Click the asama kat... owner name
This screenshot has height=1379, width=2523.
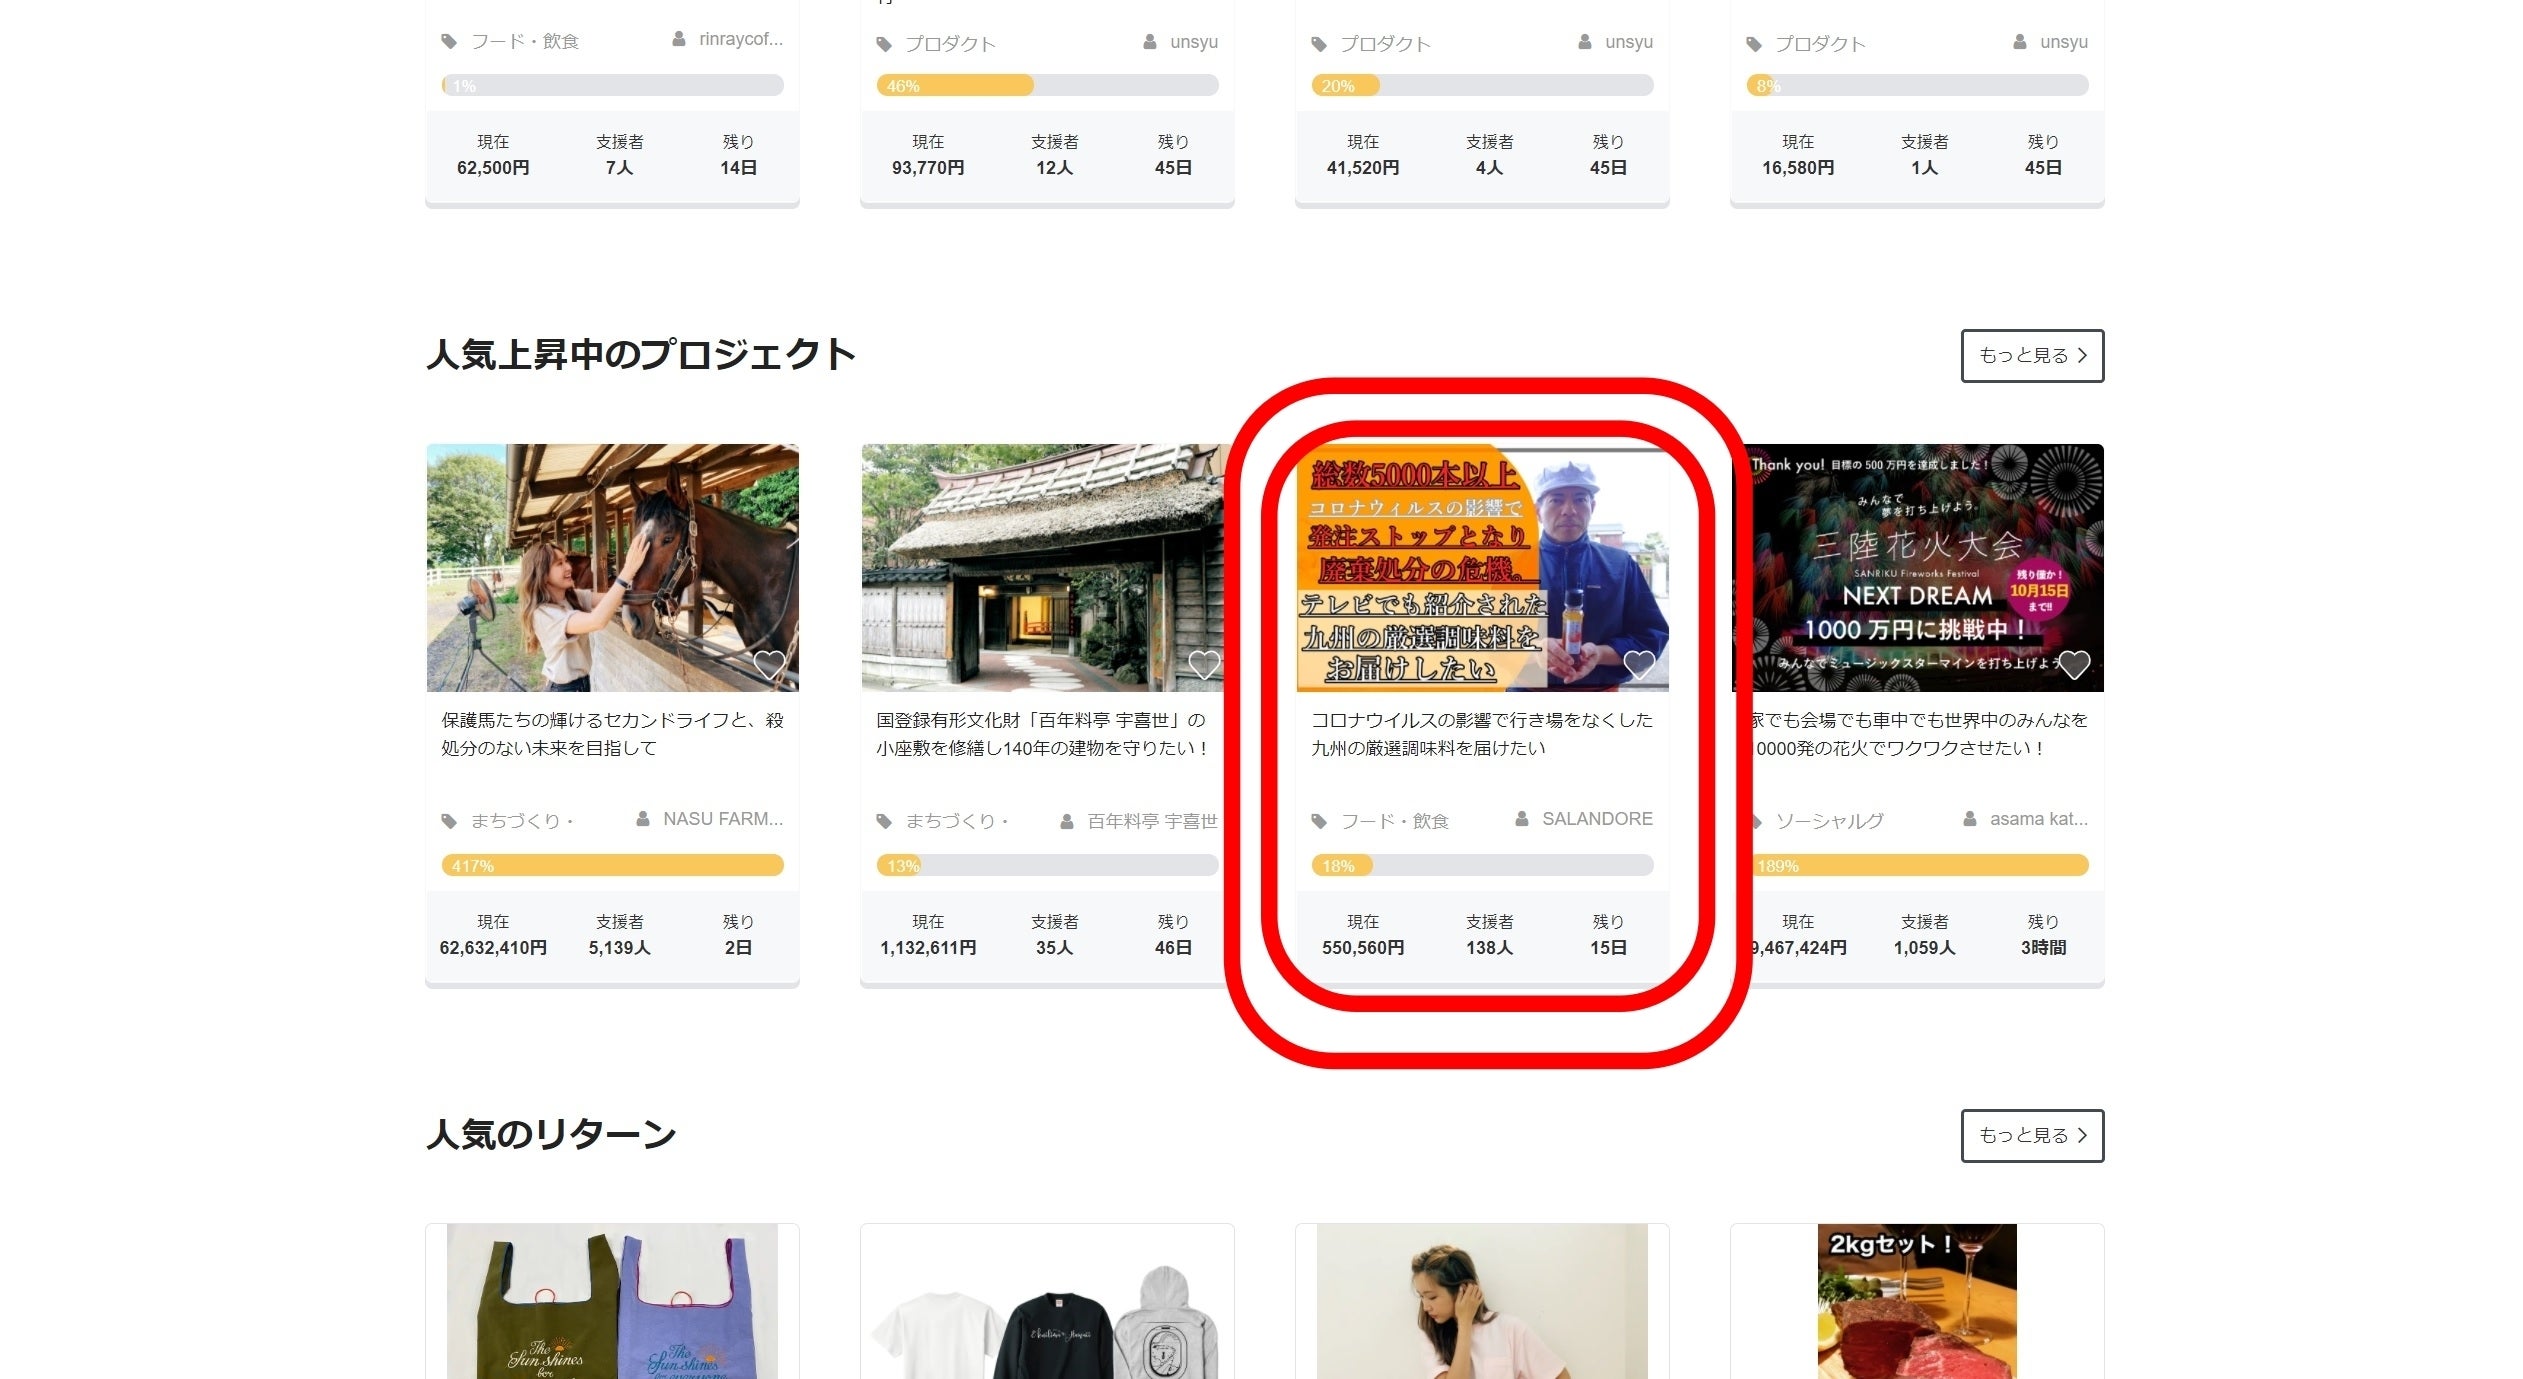2037,819
